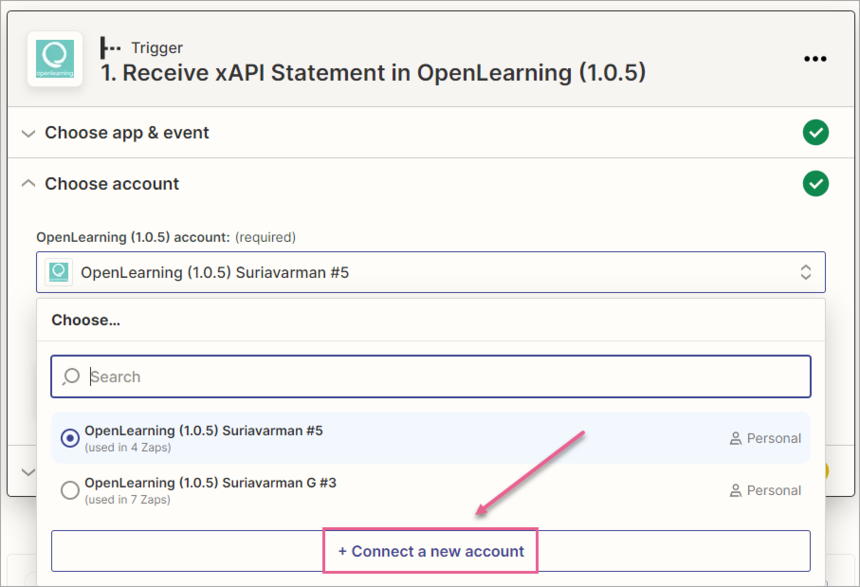Click the Connect a new account button

(x=431, y=551)
